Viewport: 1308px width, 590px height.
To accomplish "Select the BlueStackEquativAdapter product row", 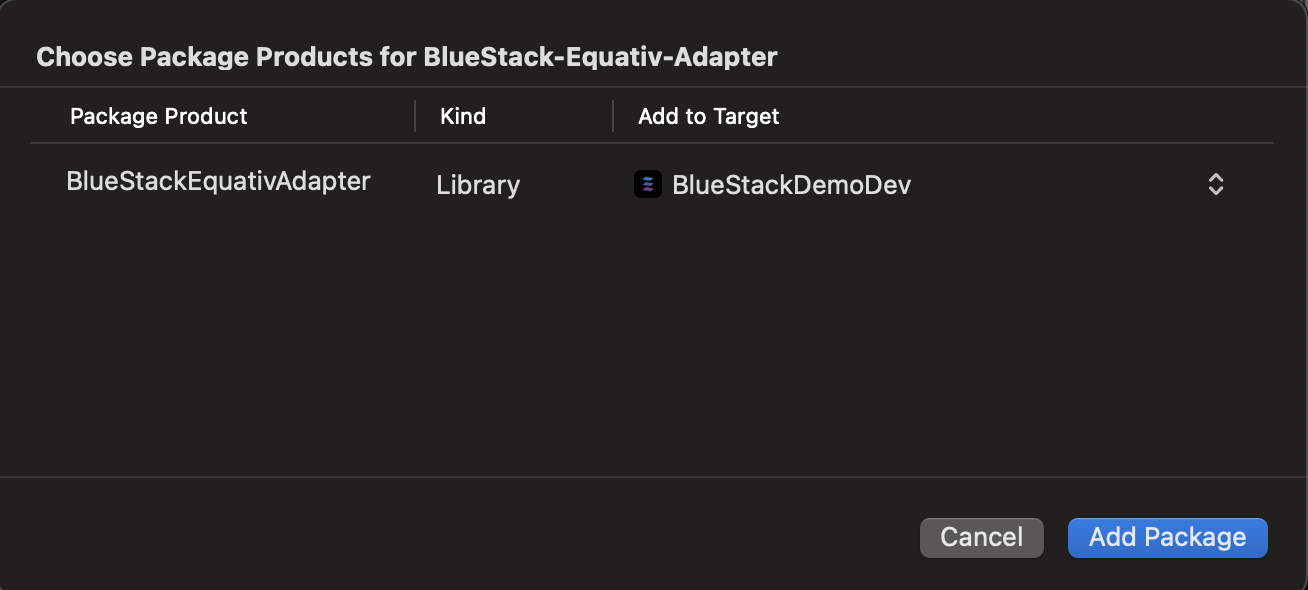I will pos(652,184).
